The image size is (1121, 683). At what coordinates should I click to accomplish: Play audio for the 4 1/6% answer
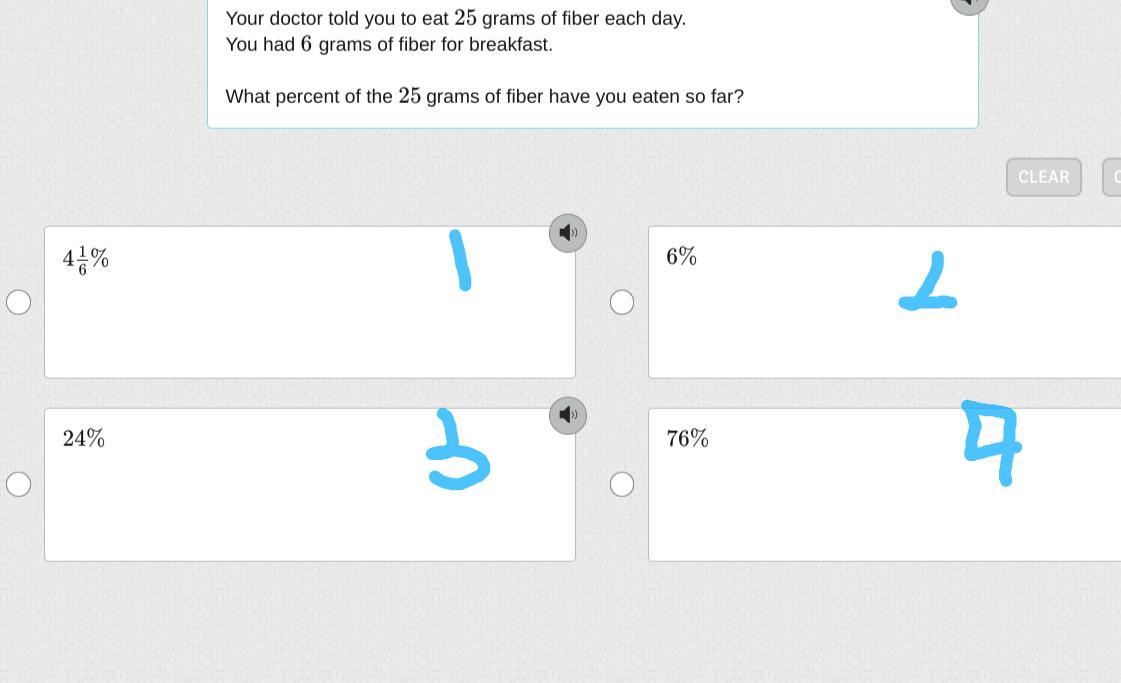tap(567, 233)
